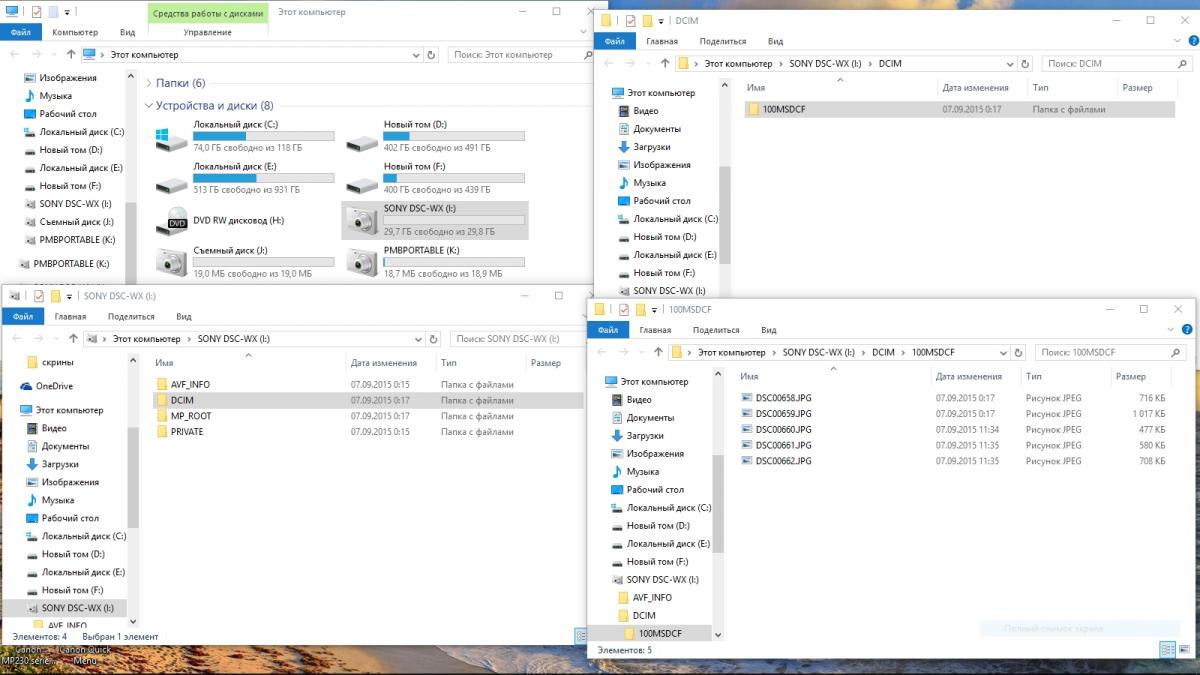Screen dimensions: 1200x675
Task: Select the SONY DSC-WX (I:) camera drive icon
Action: point(360,221)
